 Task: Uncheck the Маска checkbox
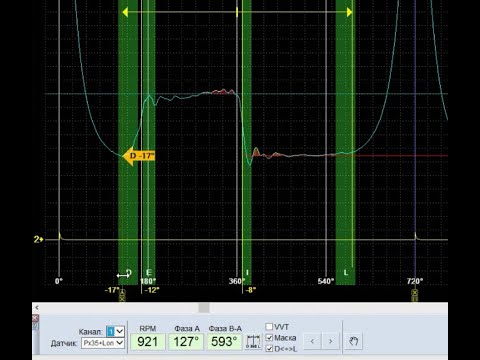(x=269, y=338)
